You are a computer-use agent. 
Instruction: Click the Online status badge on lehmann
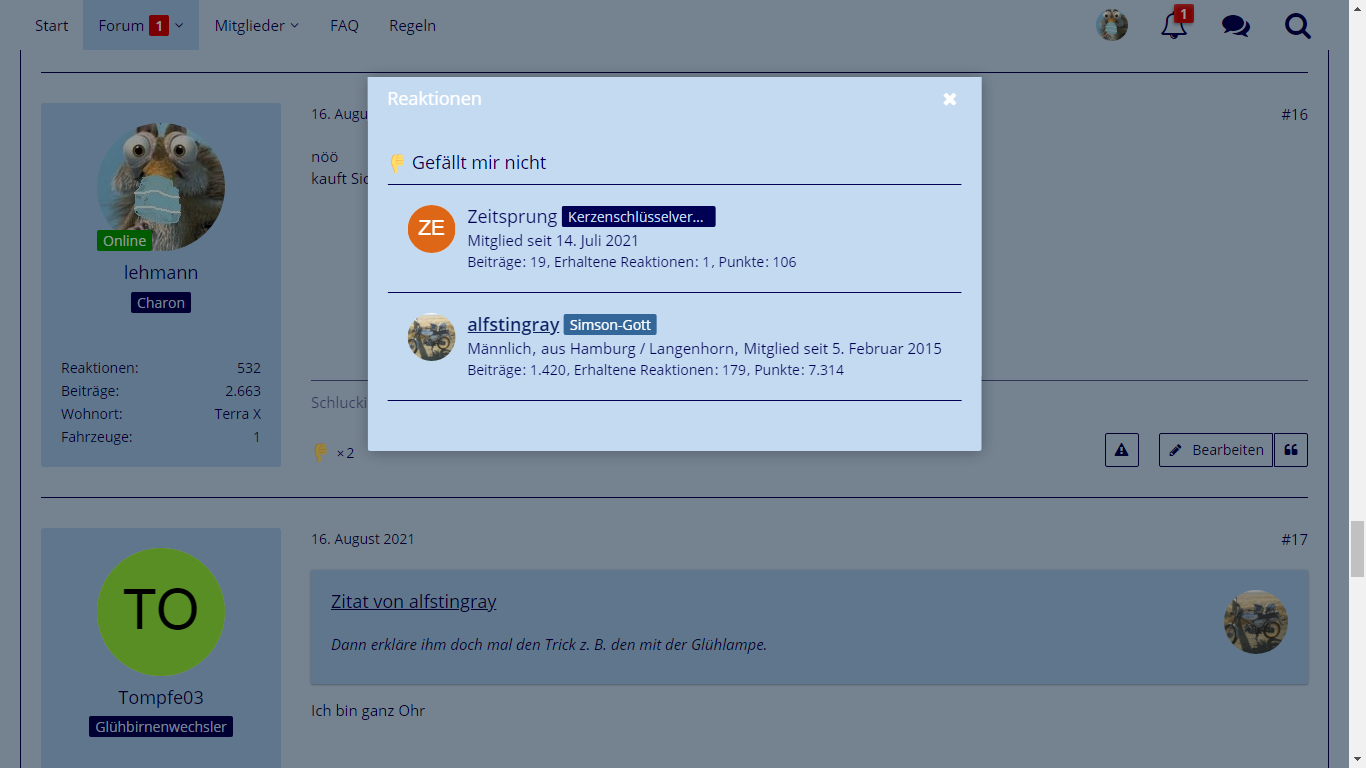click(124, 241)
